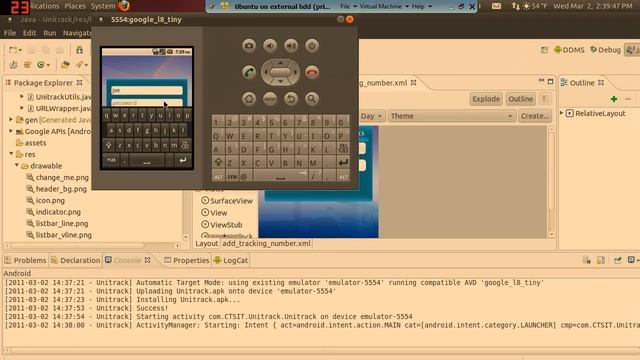Click the emulator power button

312,46
